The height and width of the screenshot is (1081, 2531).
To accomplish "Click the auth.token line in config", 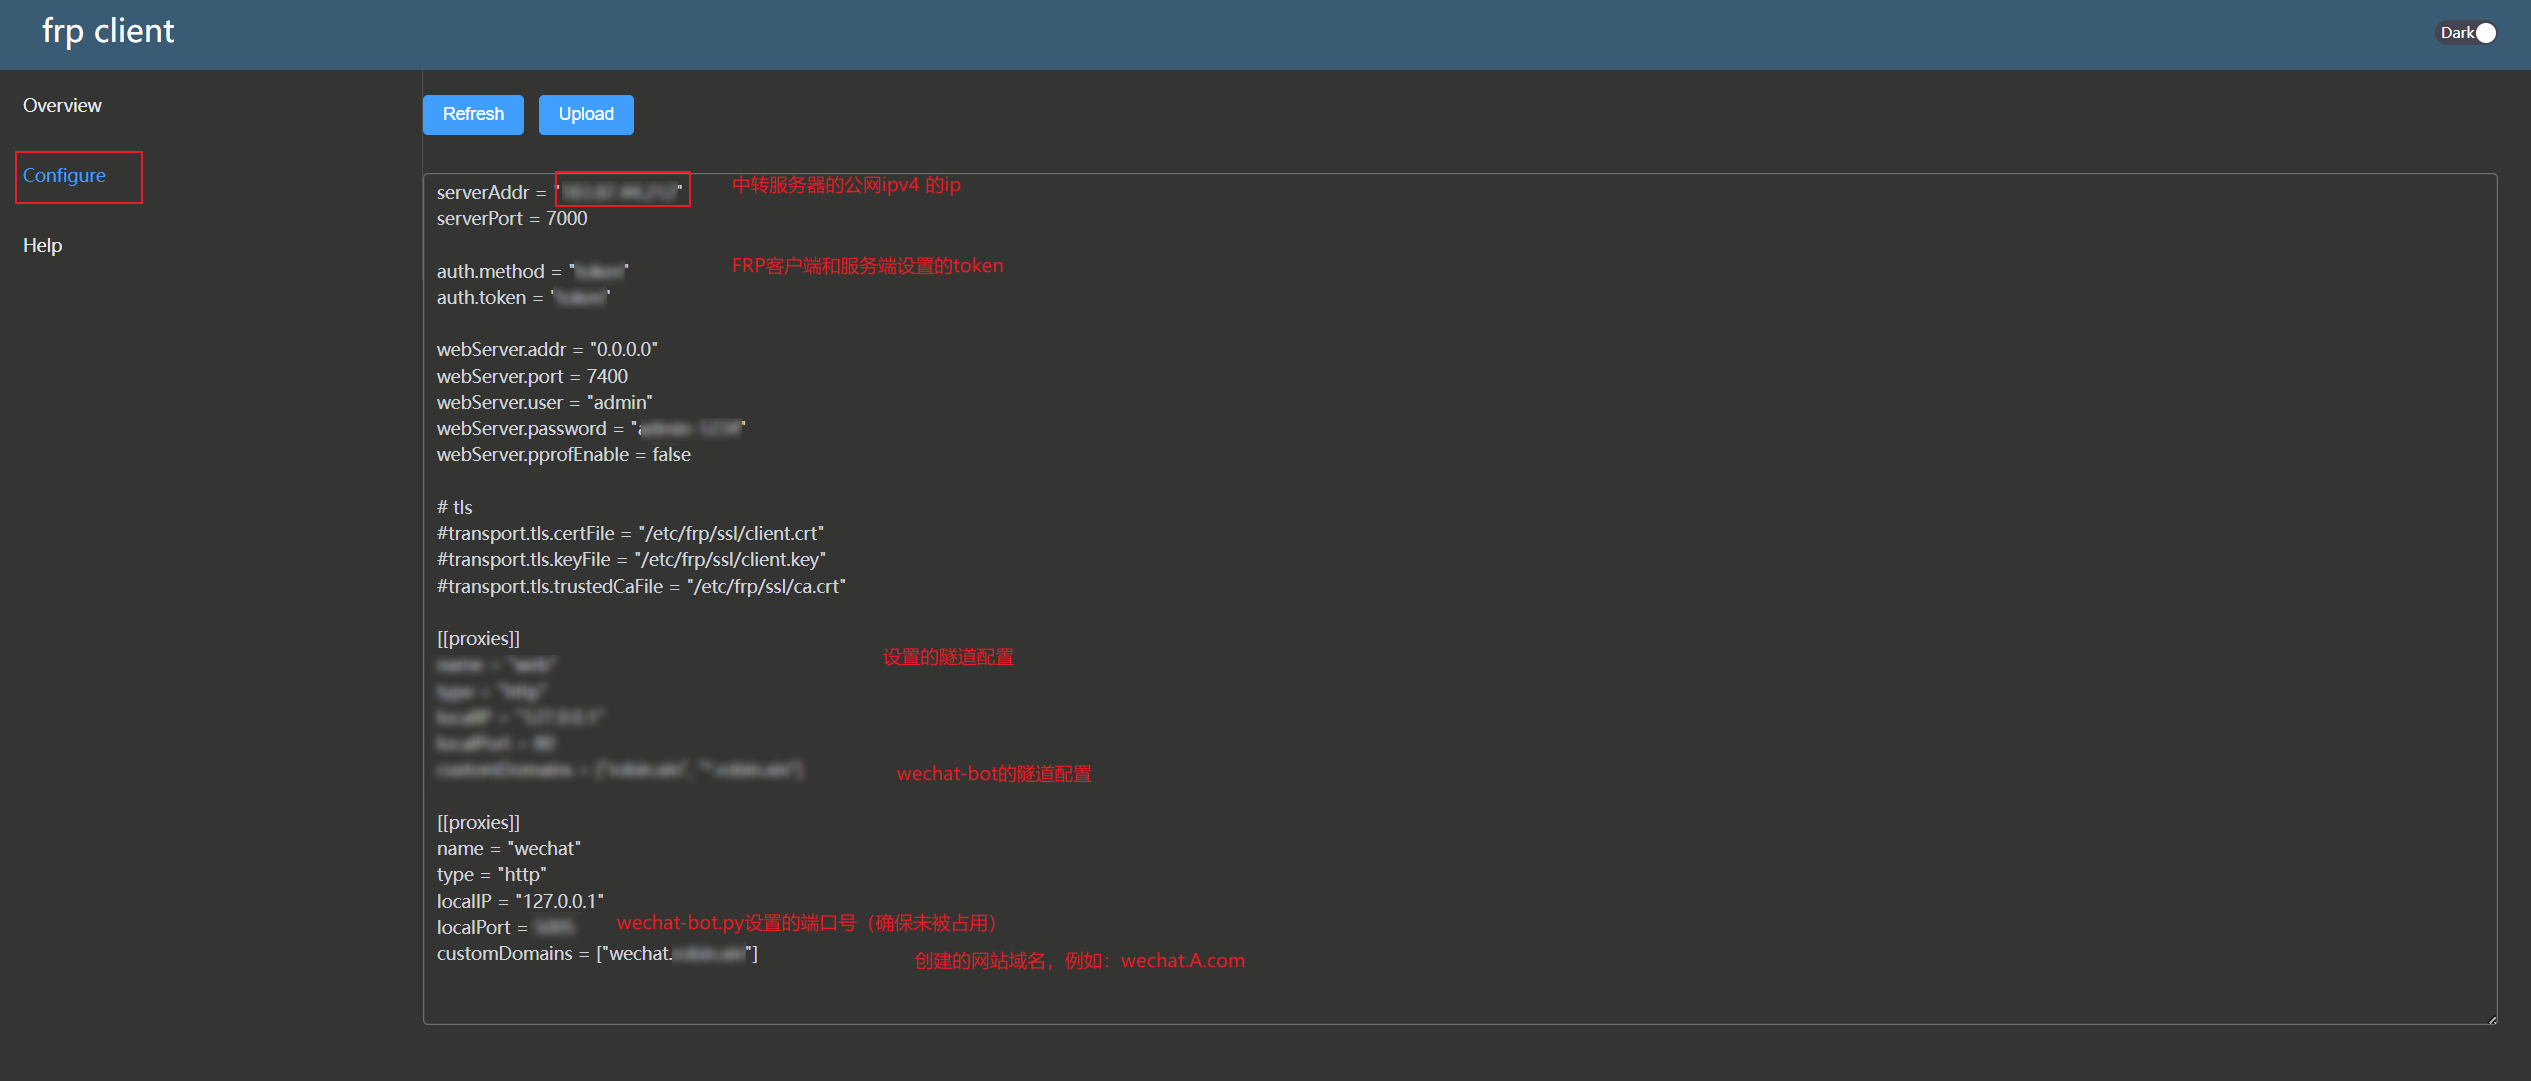I will pyautogui.click(x=522, y=298).
